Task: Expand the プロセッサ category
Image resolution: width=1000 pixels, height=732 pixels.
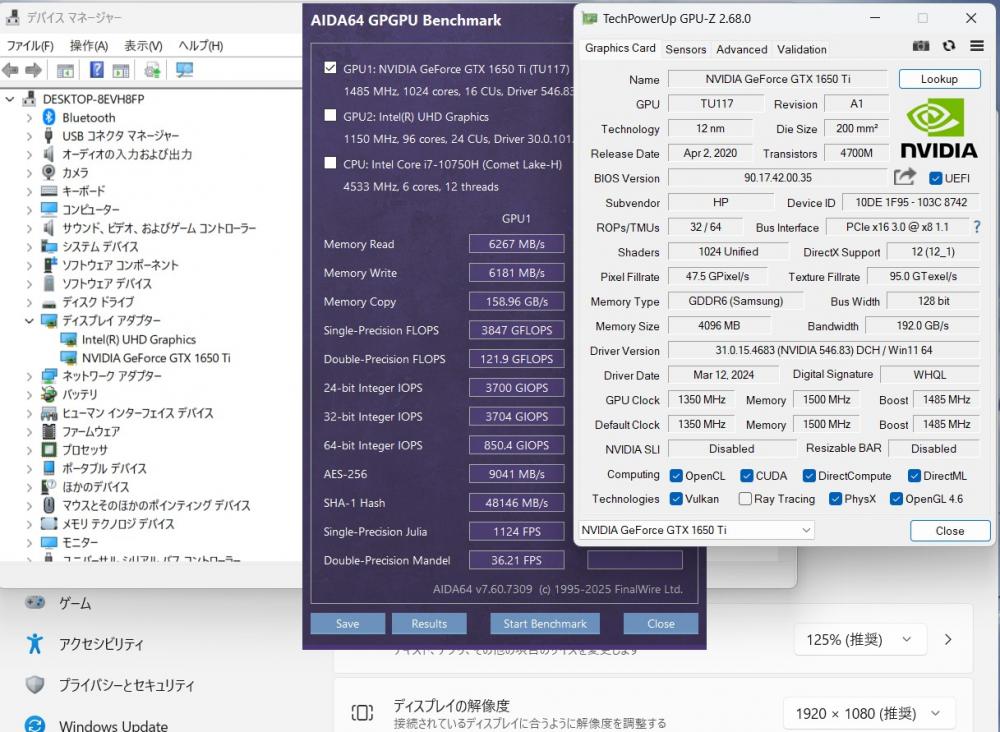Action: pyautogui.click(x=29, y=450)
